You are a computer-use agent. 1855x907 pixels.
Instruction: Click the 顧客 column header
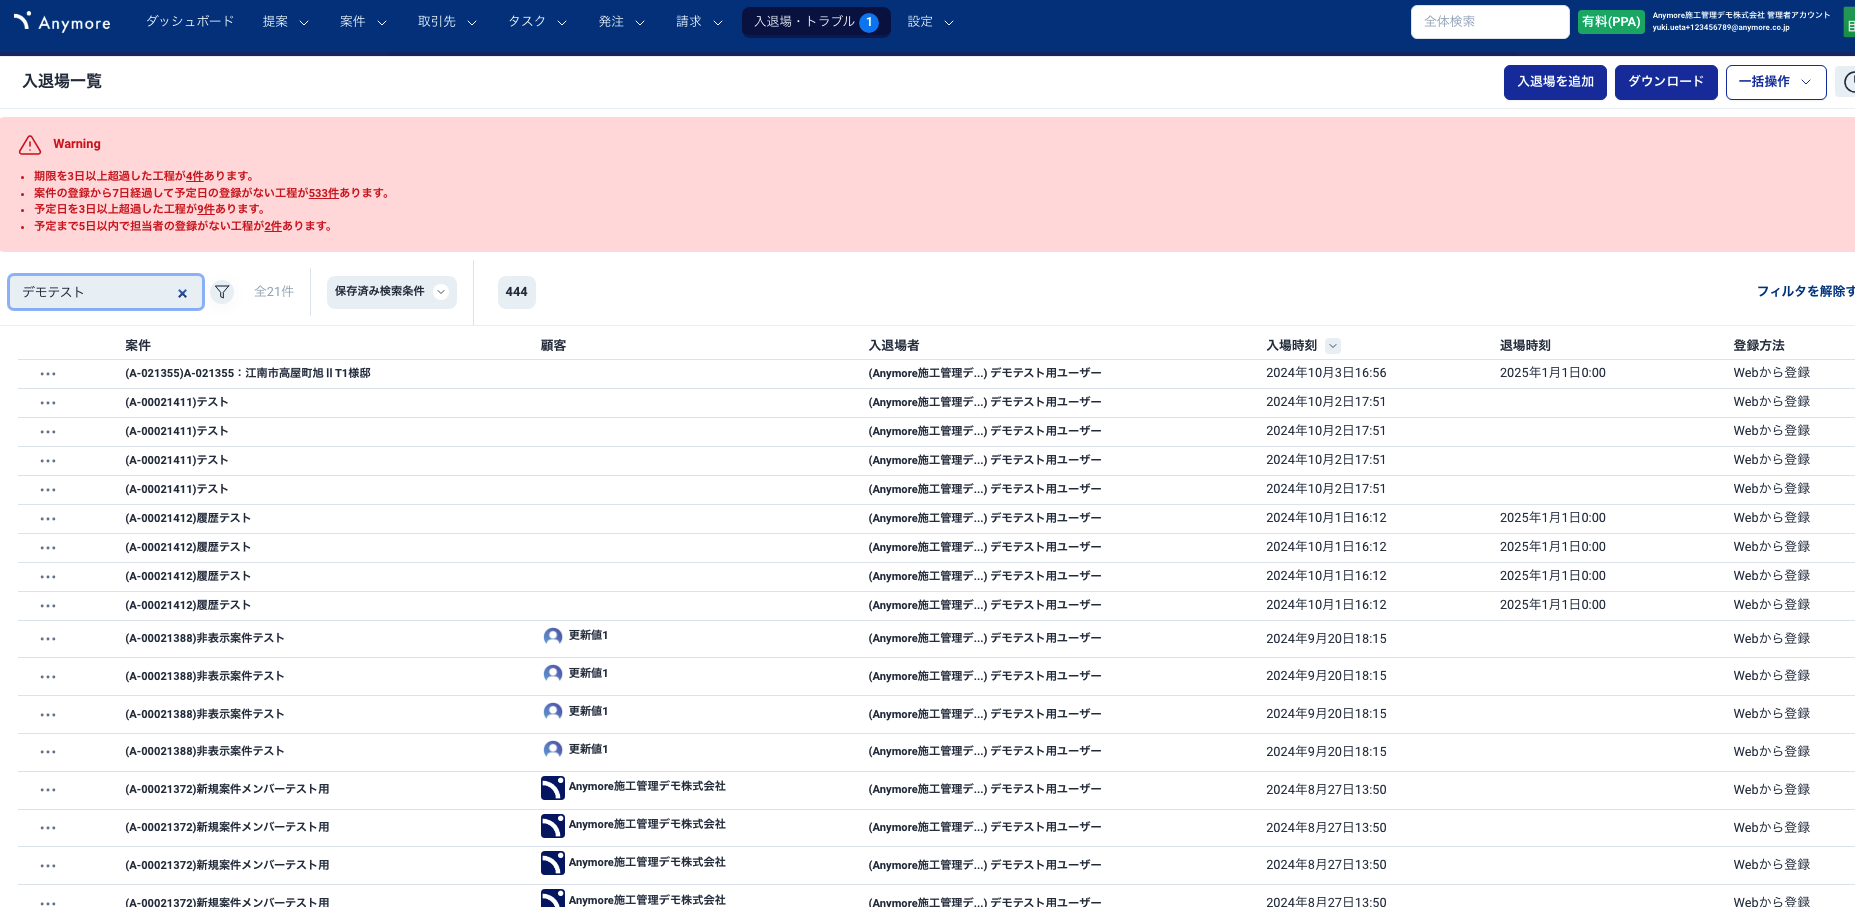[553, 346]
